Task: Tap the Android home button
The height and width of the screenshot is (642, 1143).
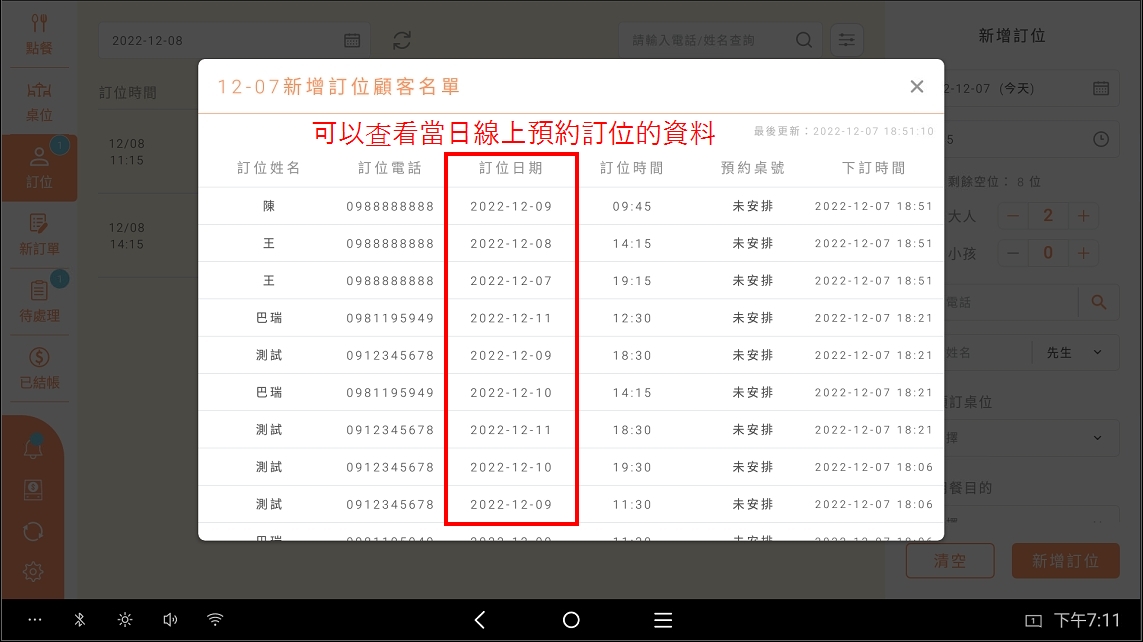Action: pyautogui.click(x=571, y=620)
